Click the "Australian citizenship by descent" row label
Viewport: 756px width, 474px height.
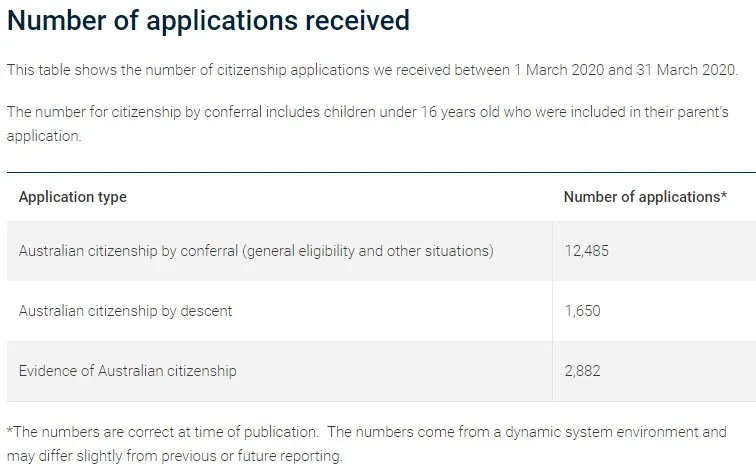click(125, 311)
